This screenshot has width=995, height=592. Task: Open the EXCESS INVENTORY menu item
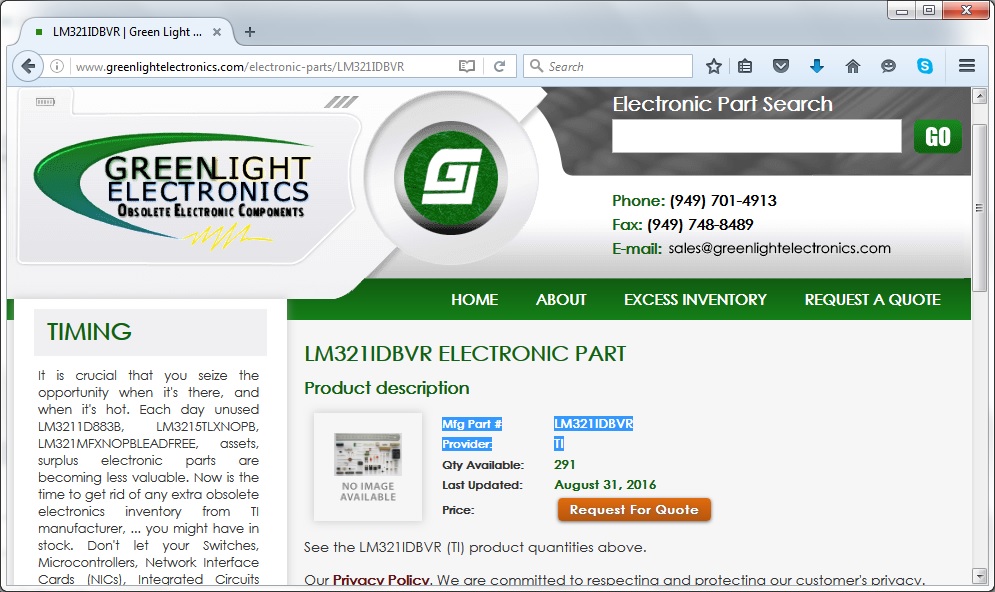point(695,299)
